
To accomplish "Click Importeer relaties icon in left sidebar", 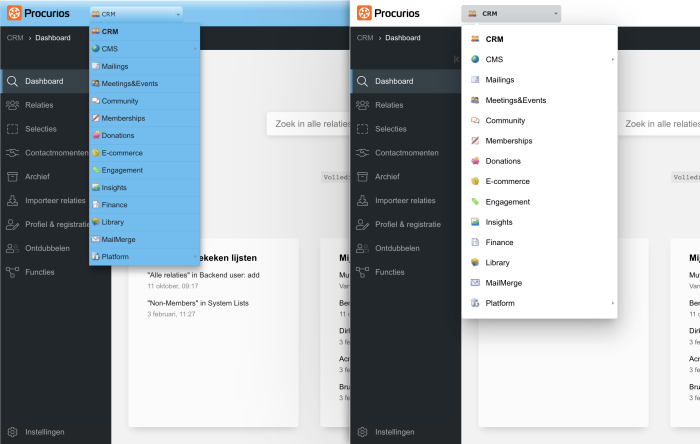I will (x=12, y=201).
